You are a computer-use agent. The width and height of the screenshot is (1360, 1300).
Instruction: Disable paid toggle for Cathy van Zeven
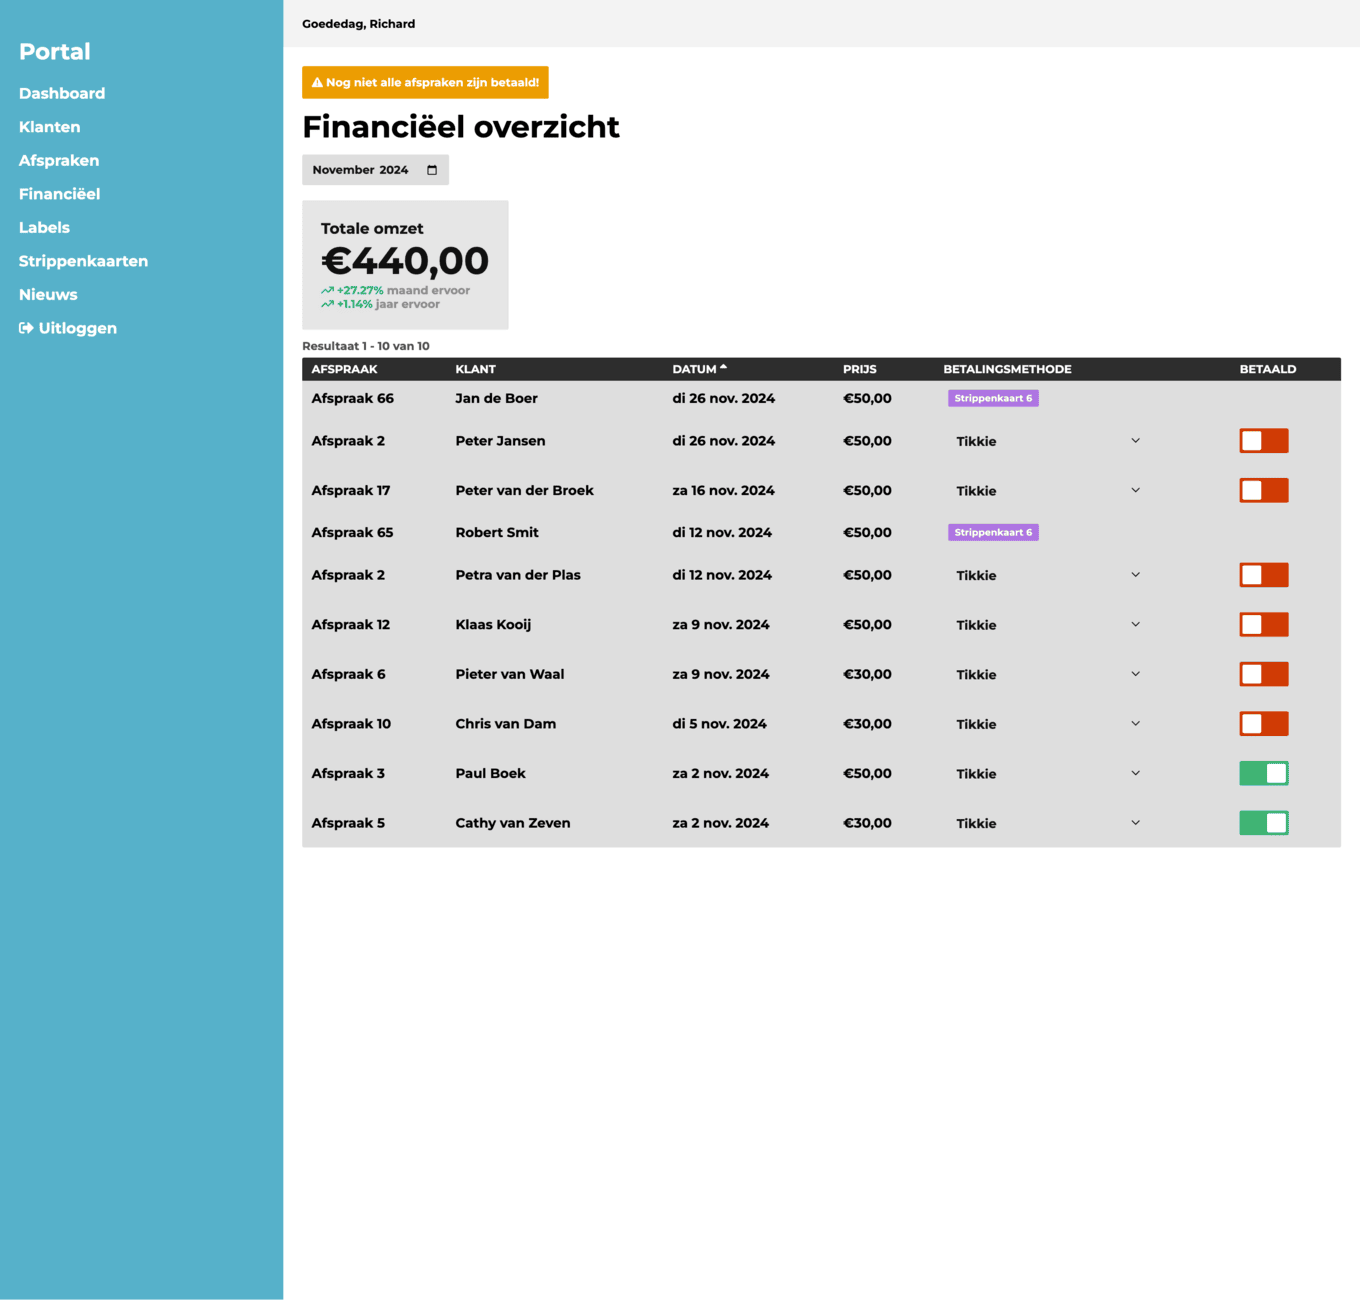(1263, 823)
